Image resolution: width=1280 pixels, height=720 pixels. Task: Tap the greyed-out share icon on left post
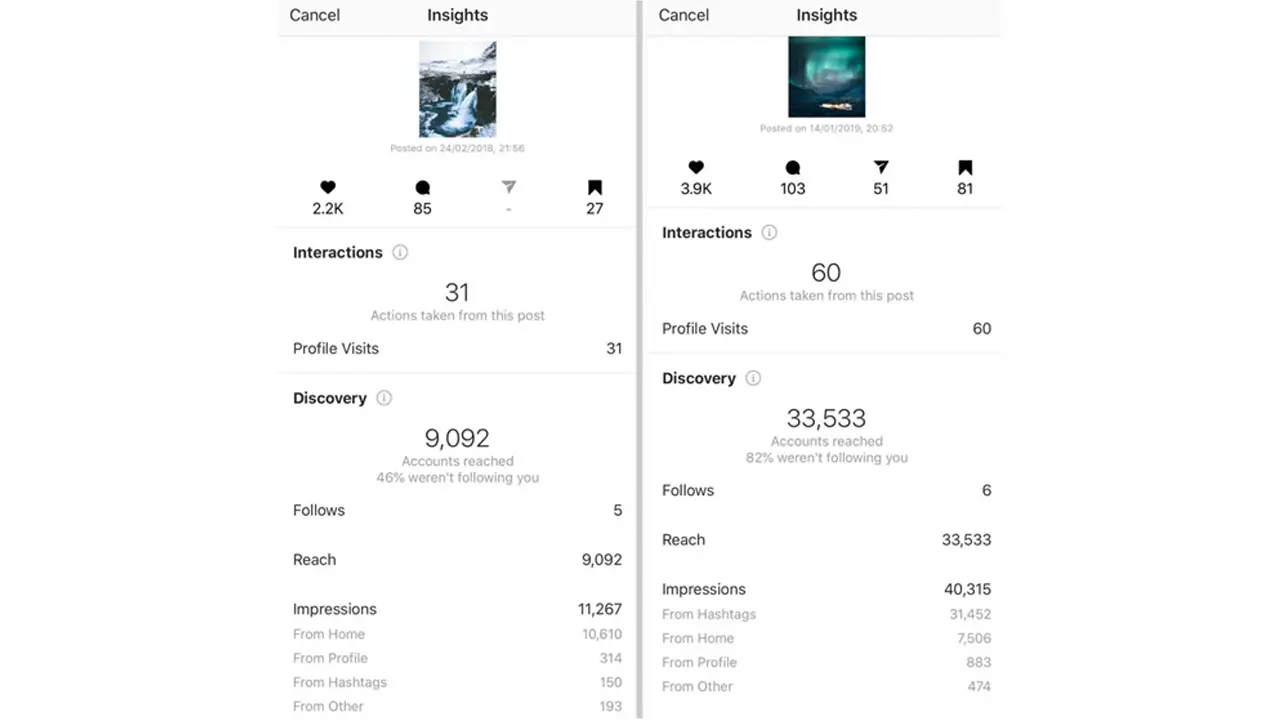[509, 187]
